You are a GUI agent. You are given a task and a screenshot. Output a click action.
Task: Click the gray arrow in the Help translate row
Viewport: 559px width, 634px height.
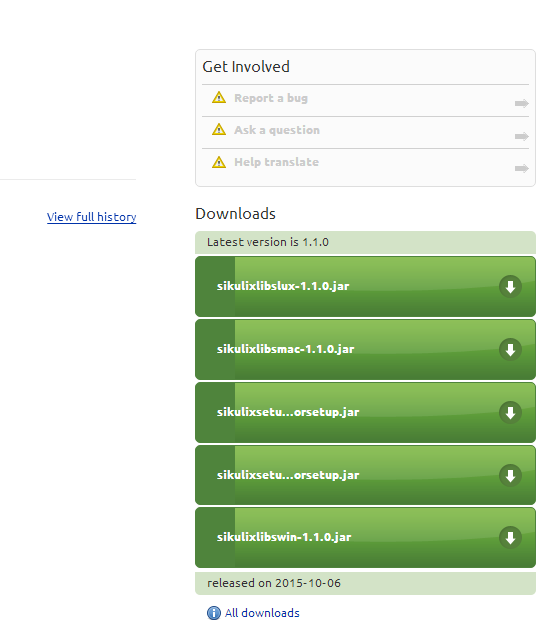point(521,168)
